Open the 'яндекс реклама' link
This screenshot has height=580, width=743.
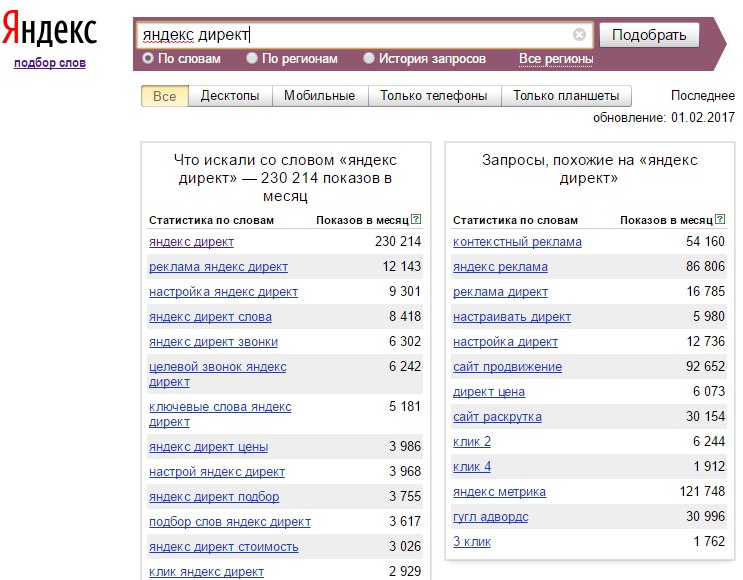click(500, 267)
